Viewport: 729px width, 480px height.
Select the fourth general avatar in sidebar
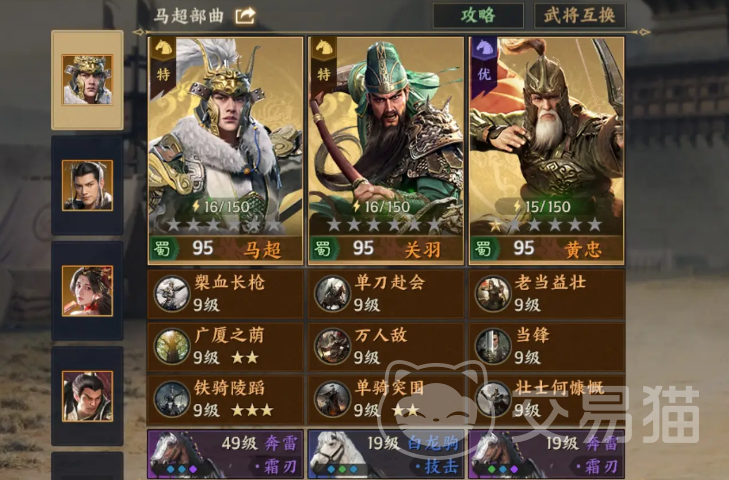[87, 396]
